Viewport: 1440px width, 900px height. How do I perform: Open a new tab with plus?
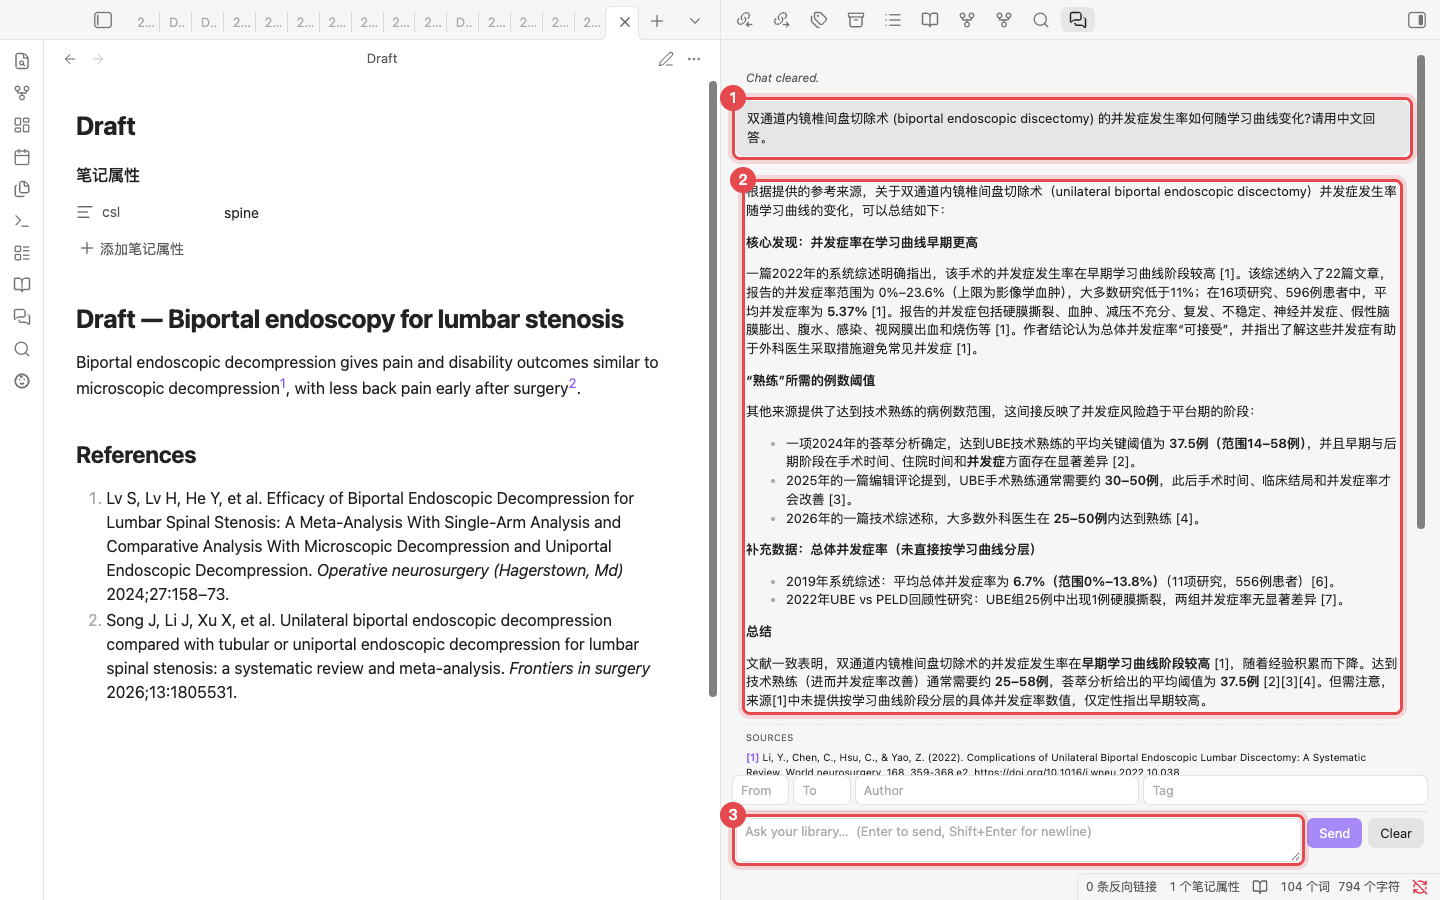click(657, 21)
